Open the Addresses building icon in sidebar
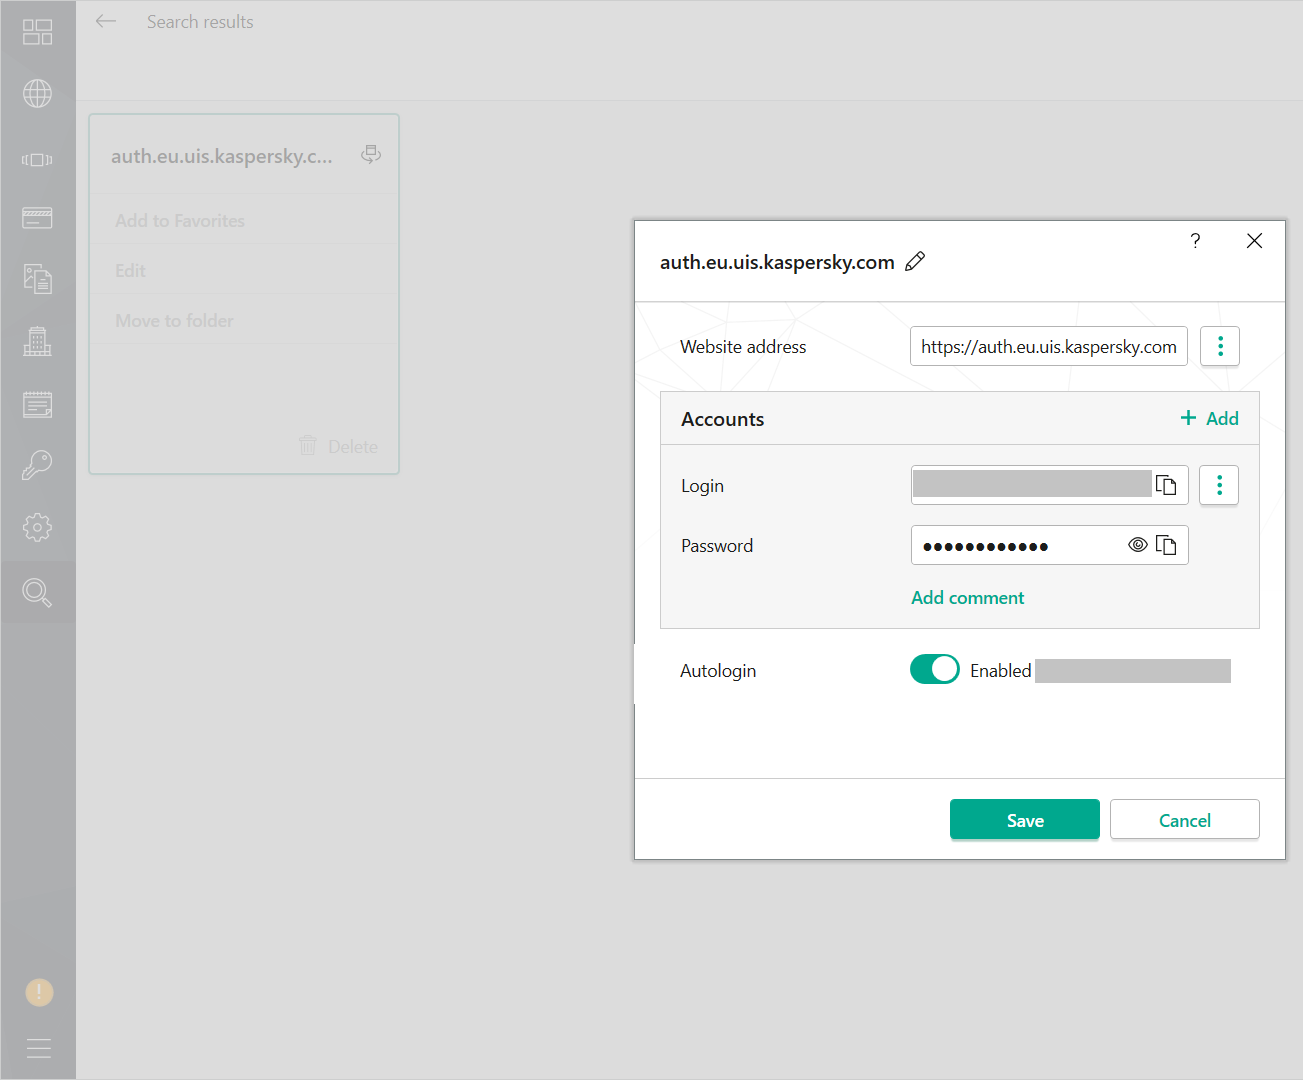Screen dimensions: 1303x1080 37,342
